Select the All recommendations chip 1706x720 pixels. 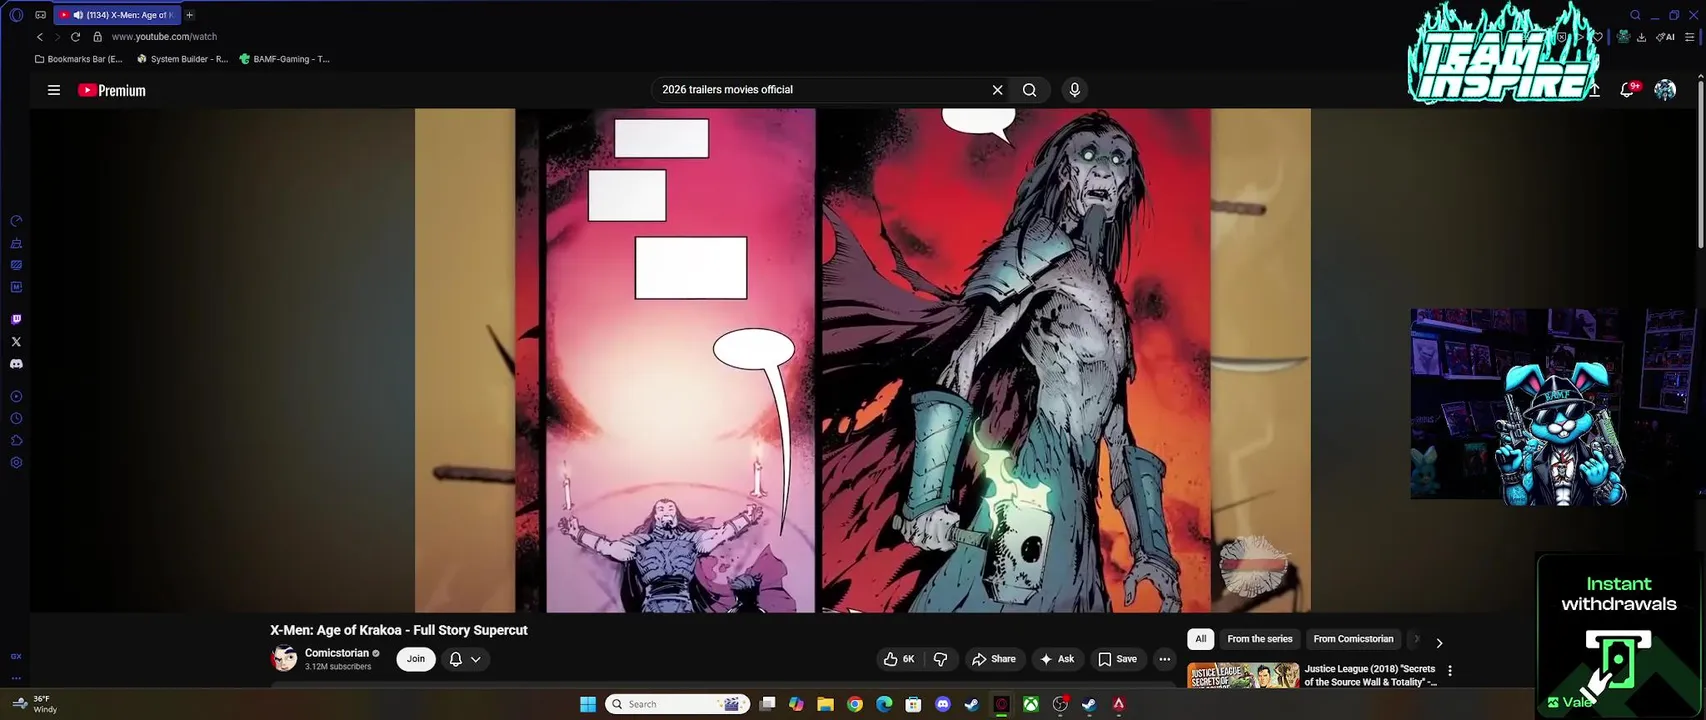(x=1201, y=639)
